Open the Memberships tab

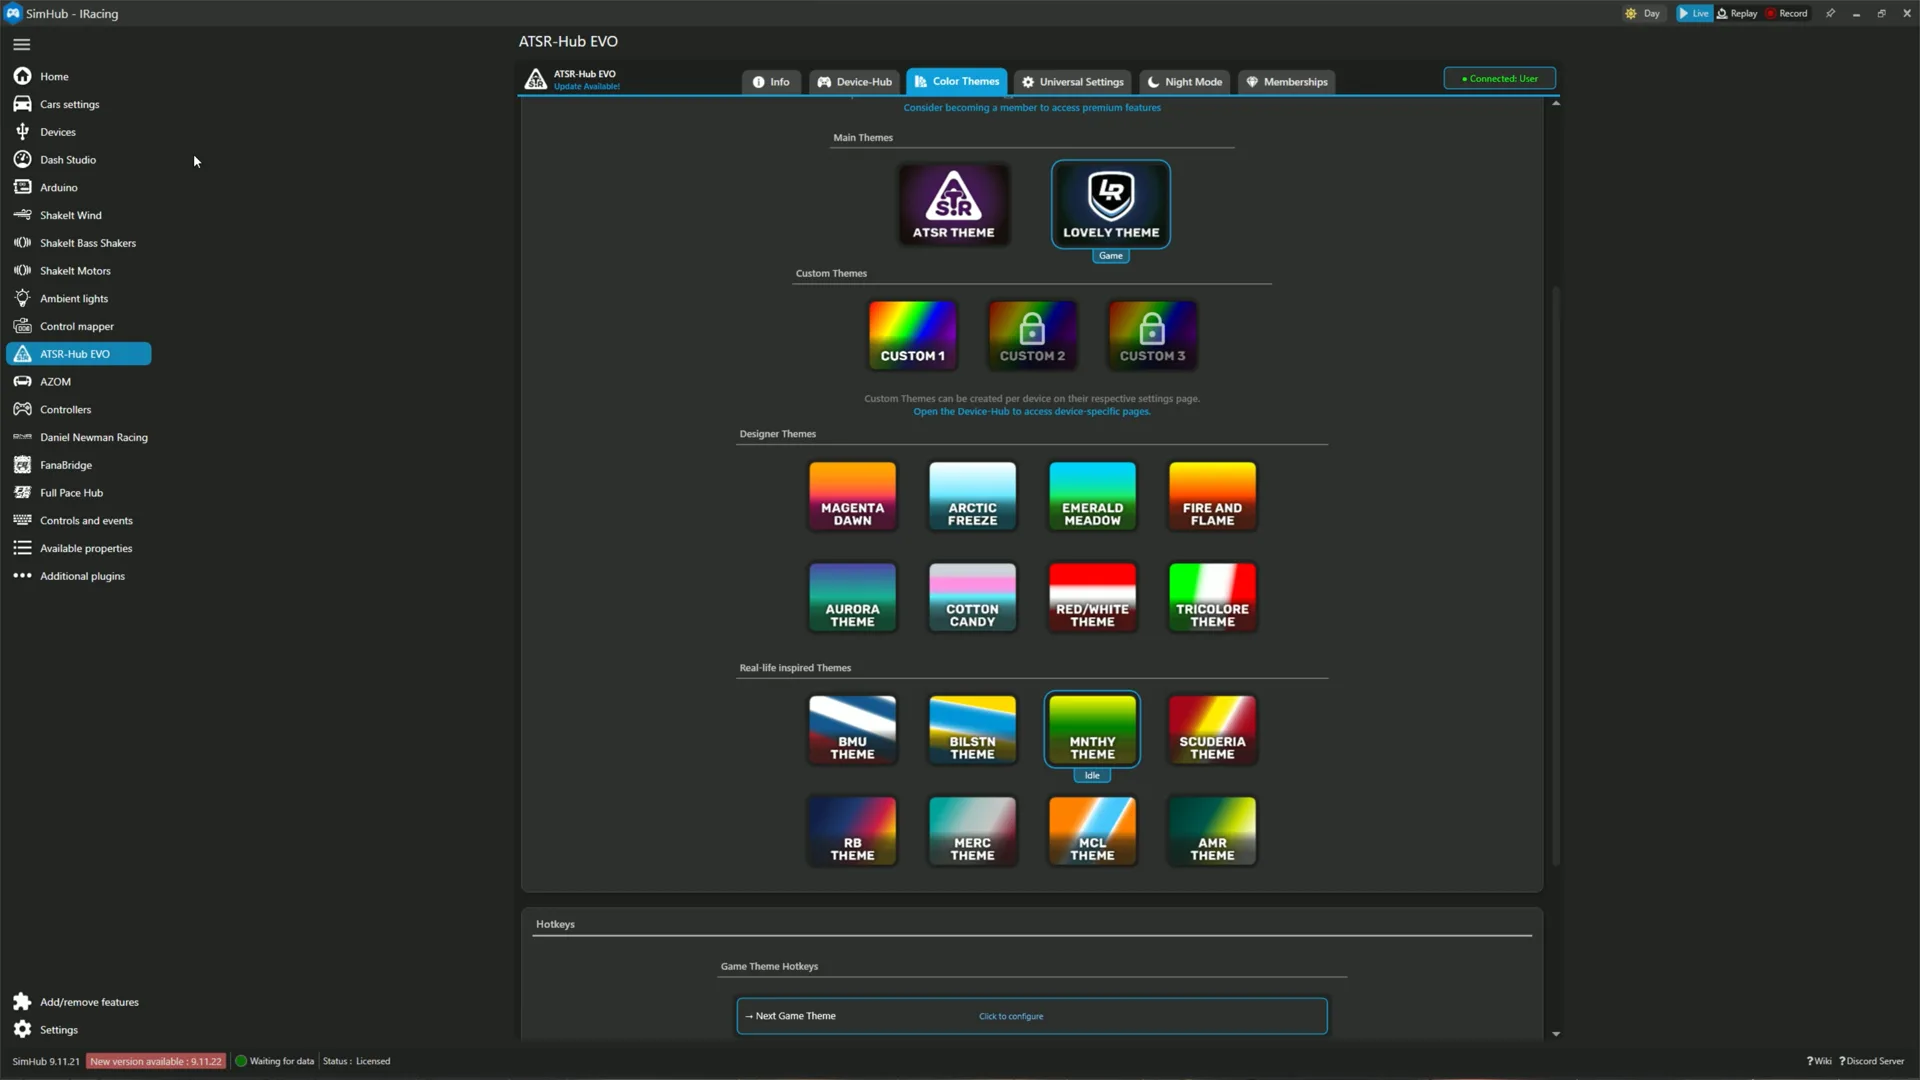pyautogui.click(x=1287, y=82)
